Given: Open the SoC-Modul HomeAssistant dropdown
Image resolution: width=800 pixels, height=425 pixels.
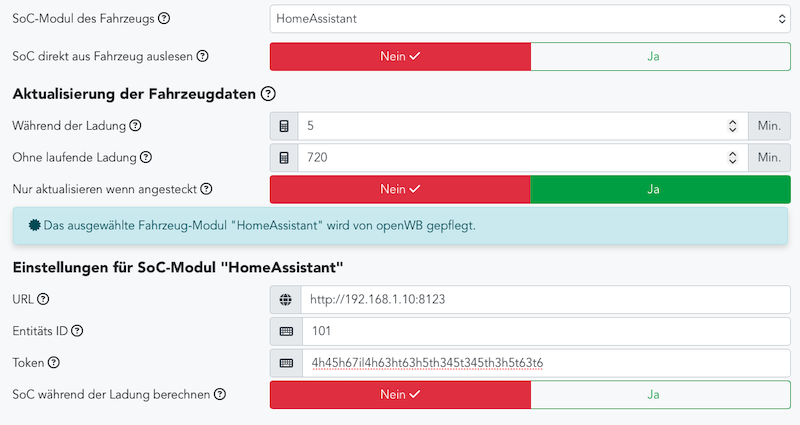Looking at the screenshot, I should (530, 18).
